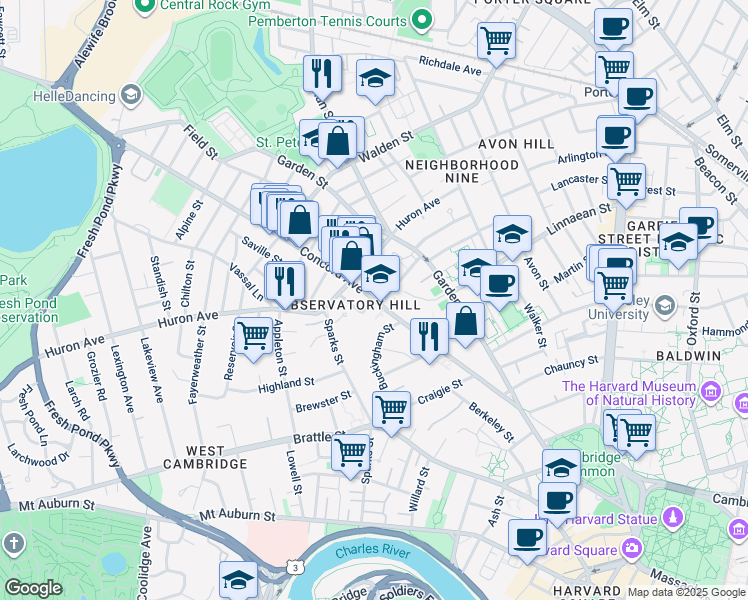Click the Central Rock Gym pin
This screenshot has height=600, width=748.
coord(143,5)
